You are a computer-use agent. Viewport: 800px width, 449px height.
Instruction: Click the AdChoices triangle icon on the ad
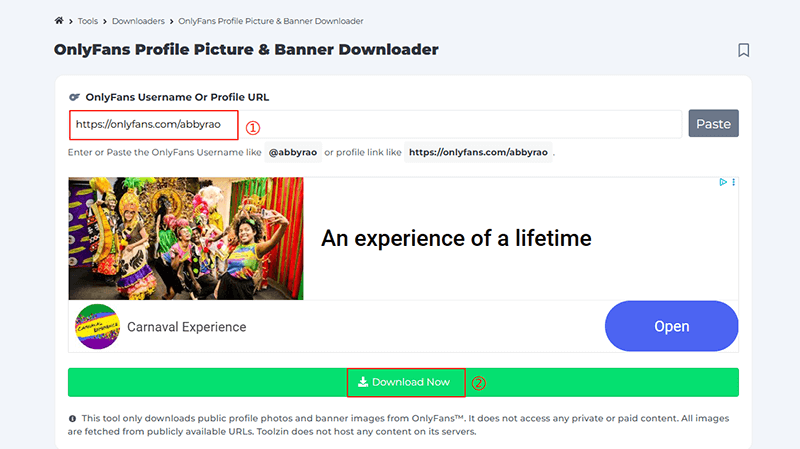point(723,183)
